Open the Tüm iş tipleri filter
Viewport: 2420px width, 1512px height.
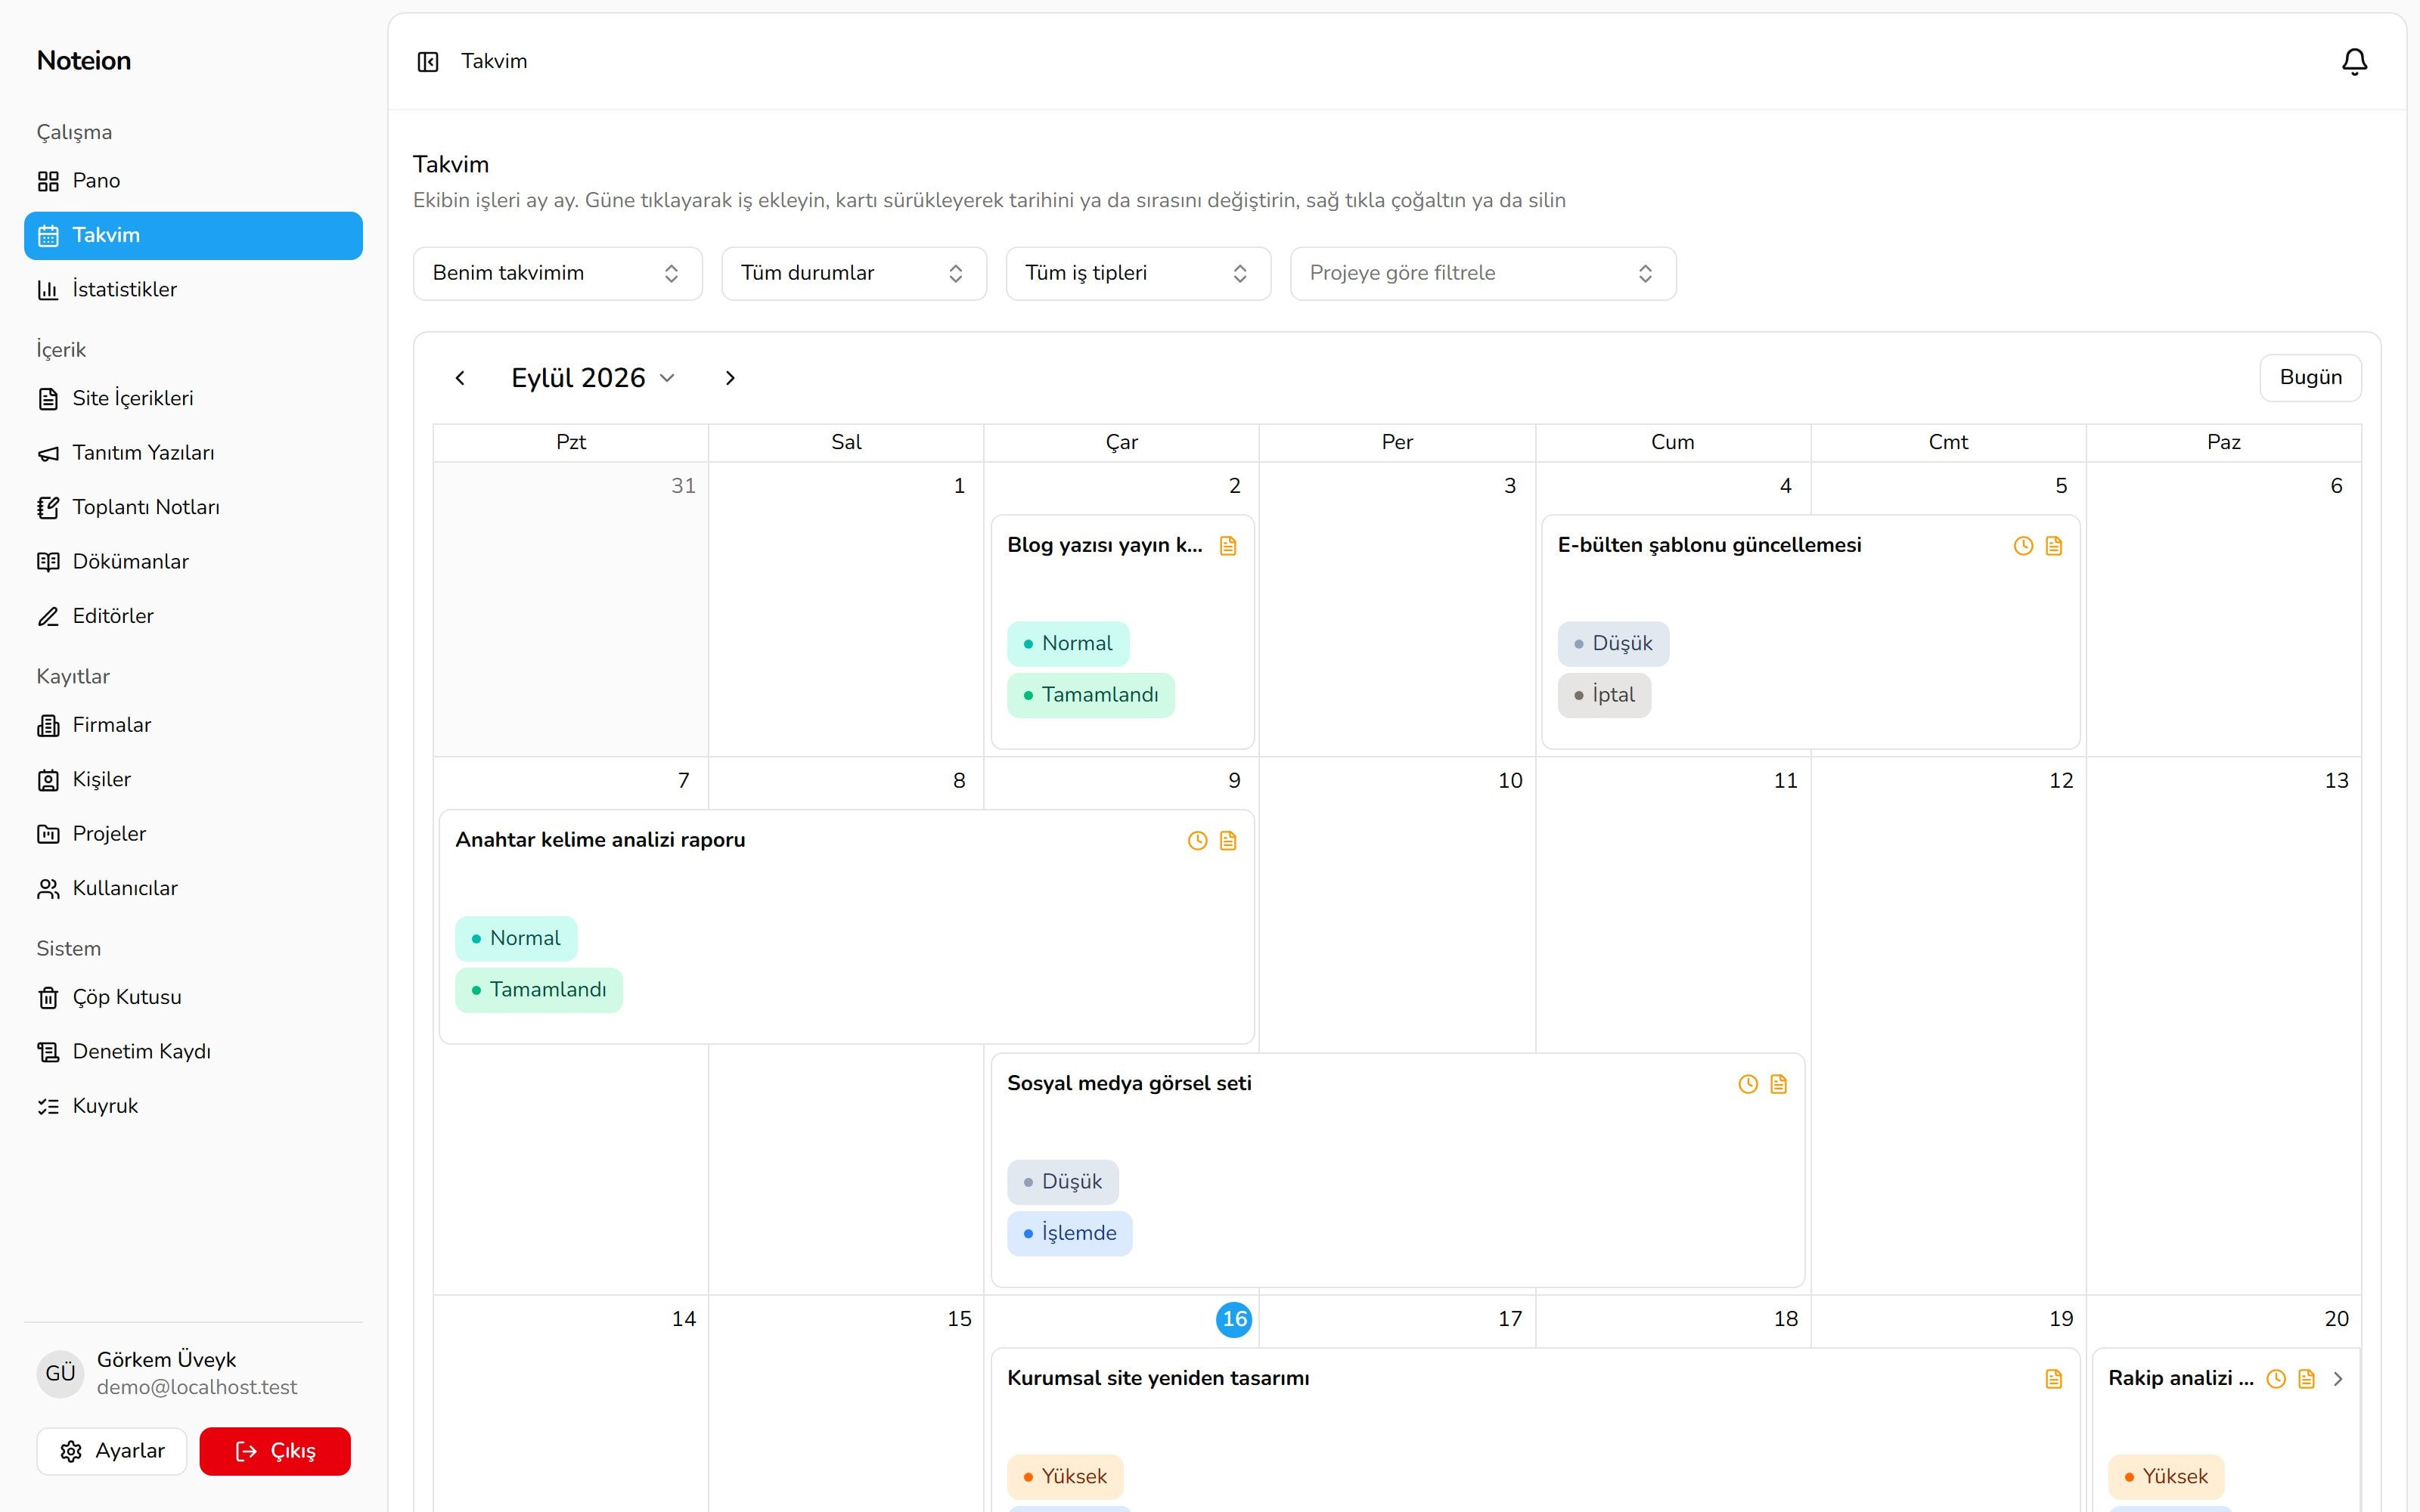(1138, 274)
